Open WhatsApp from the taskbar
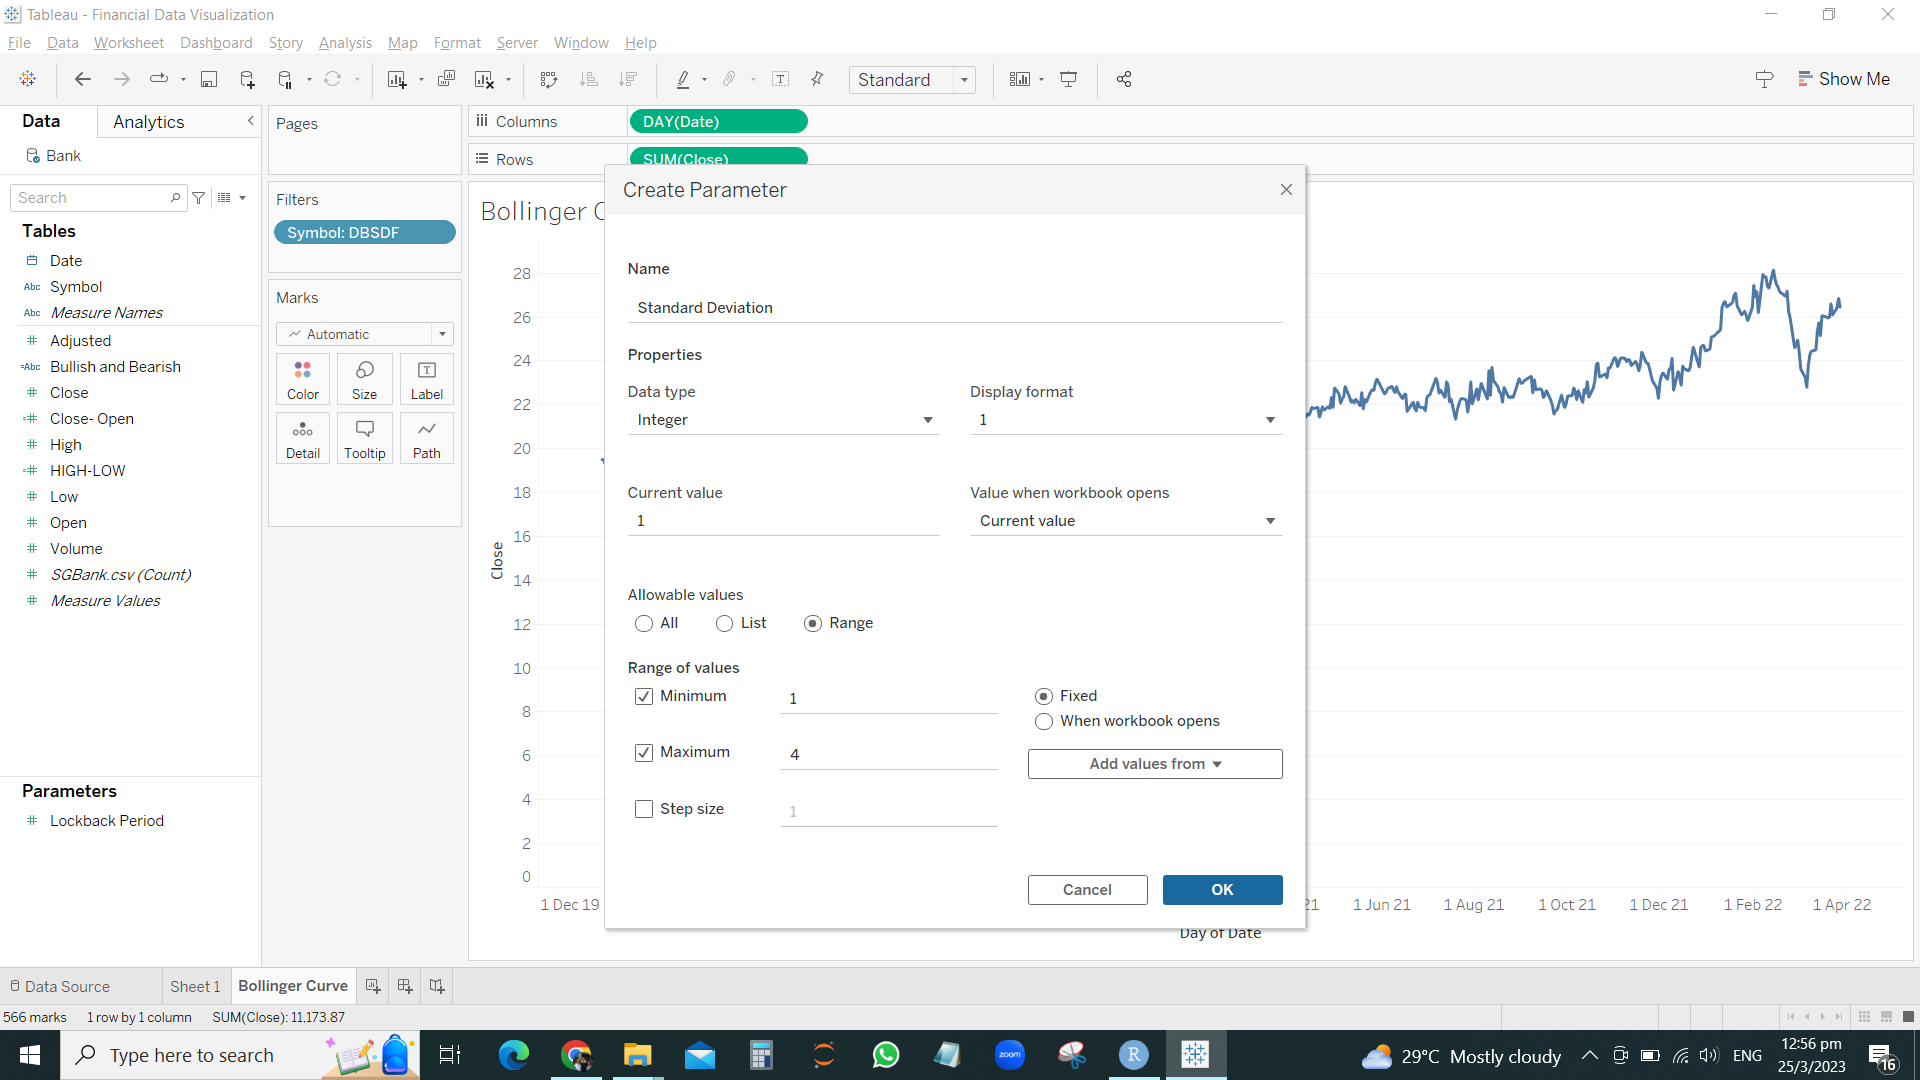1920x1080 pixels. (x=885, y=1055)
